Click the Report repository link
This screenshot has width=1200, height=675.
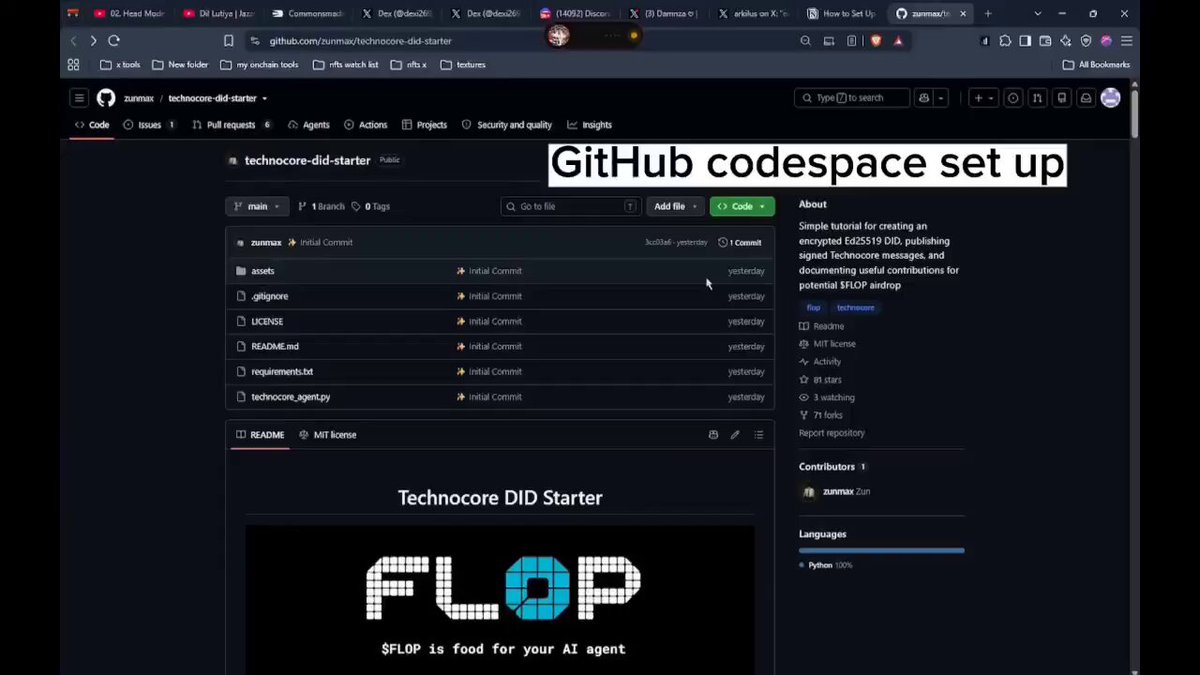click(x=832, y=433)
